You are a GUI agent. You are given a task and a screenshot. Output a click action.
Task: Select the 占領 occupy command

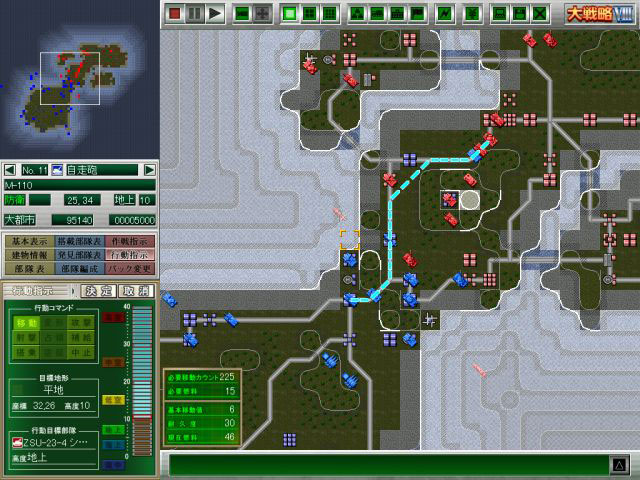pyautogui.click(x=54, y=338)
